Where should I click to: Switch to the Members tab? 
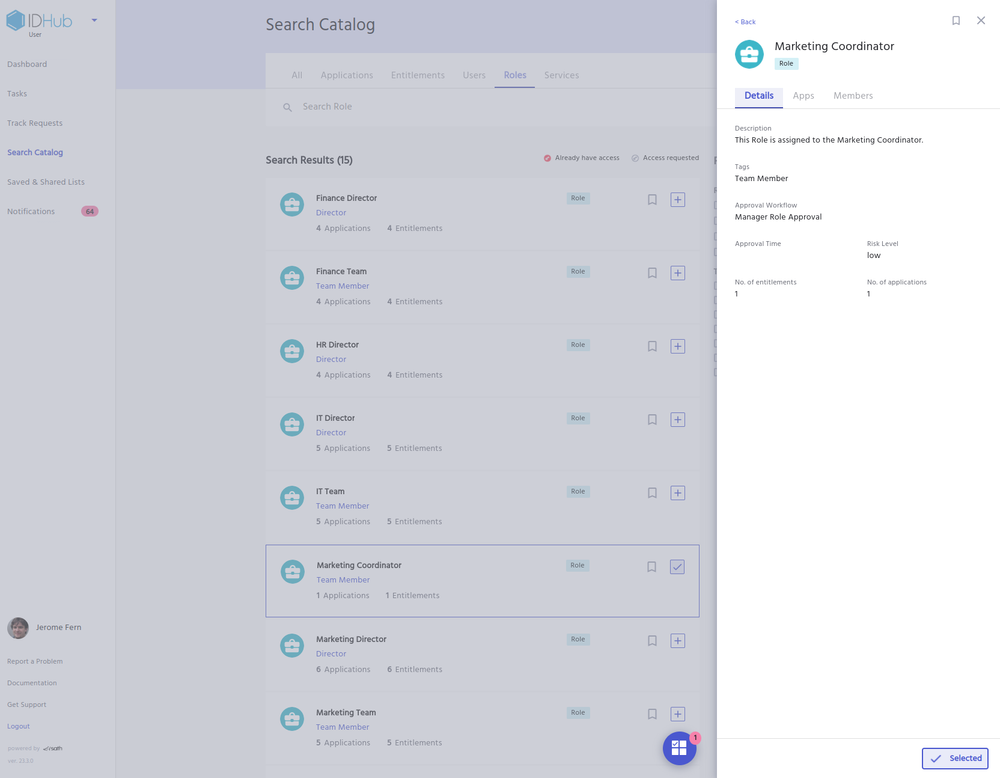853,96
